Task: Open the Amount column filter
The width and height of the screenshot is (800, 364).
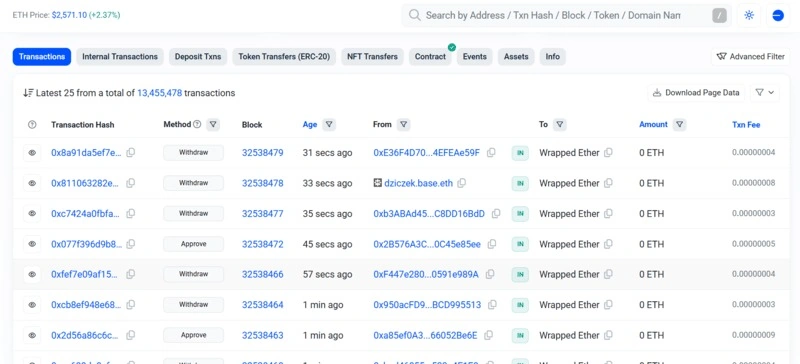Action: click(x=680, y=125)
